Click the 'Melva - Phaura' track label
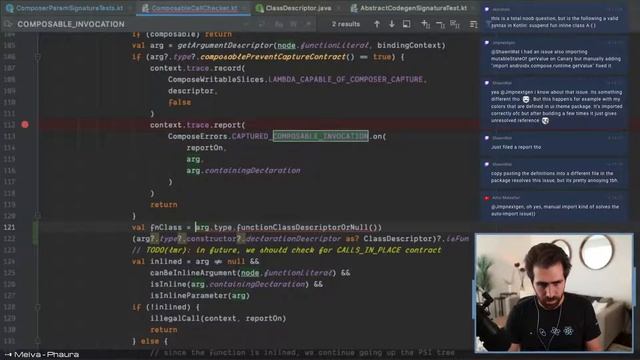Screen dimensions: 640x360 click(47, 354)
